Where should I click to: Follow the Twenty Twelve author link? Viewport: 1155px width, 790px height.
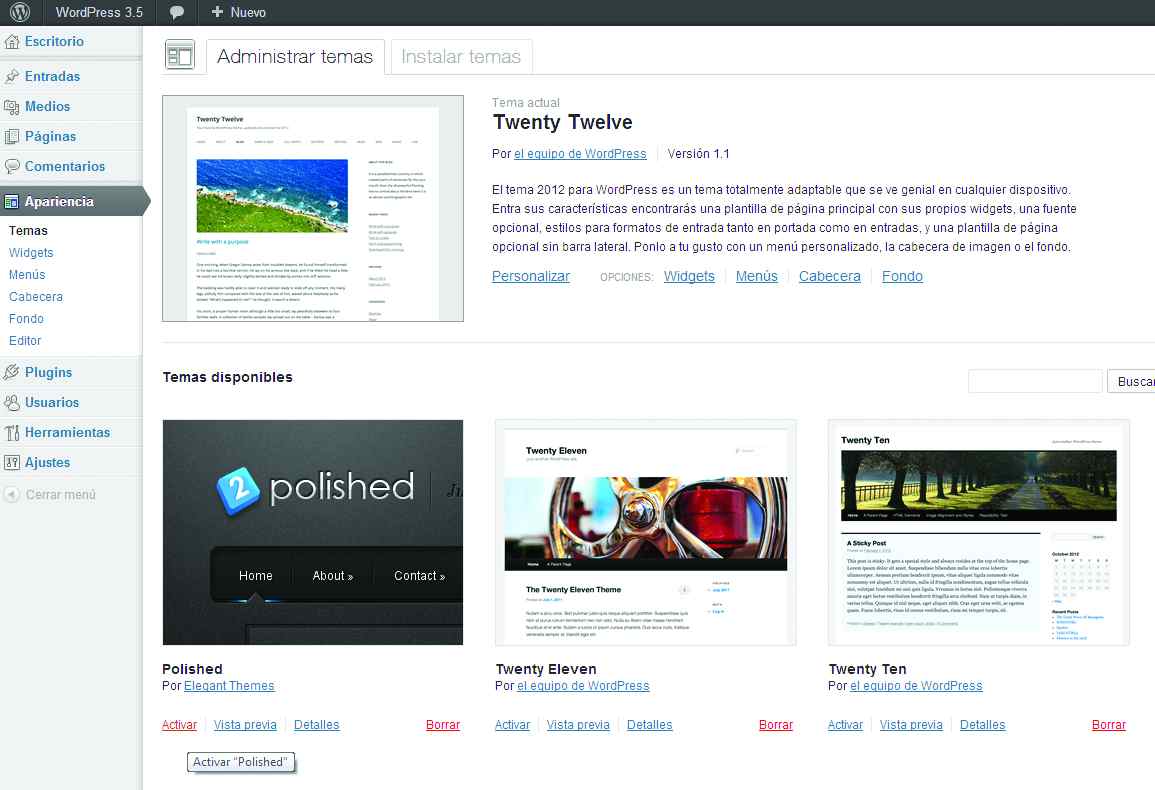point(580,154)
